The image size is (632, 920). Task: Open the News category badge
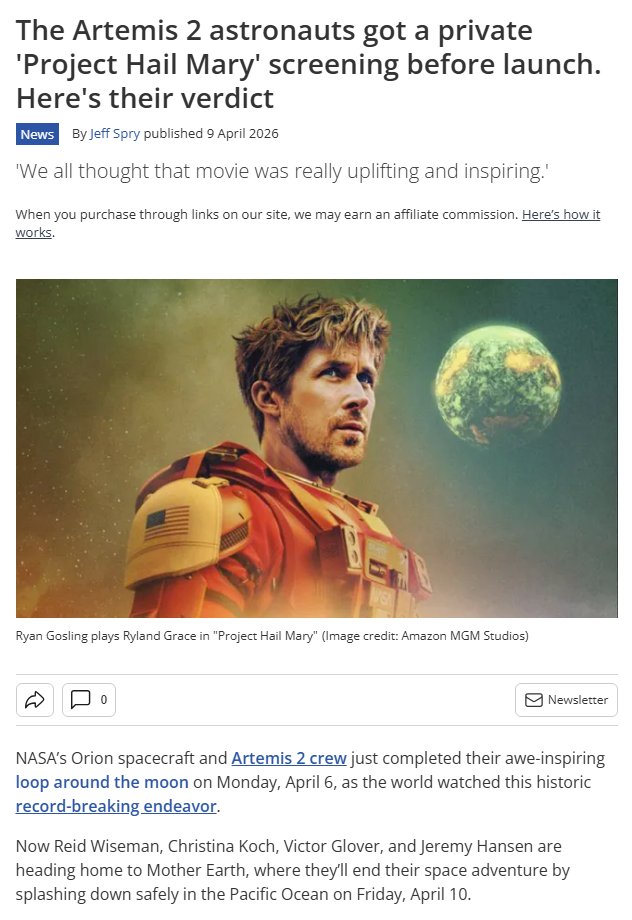[x=37, y=134]
